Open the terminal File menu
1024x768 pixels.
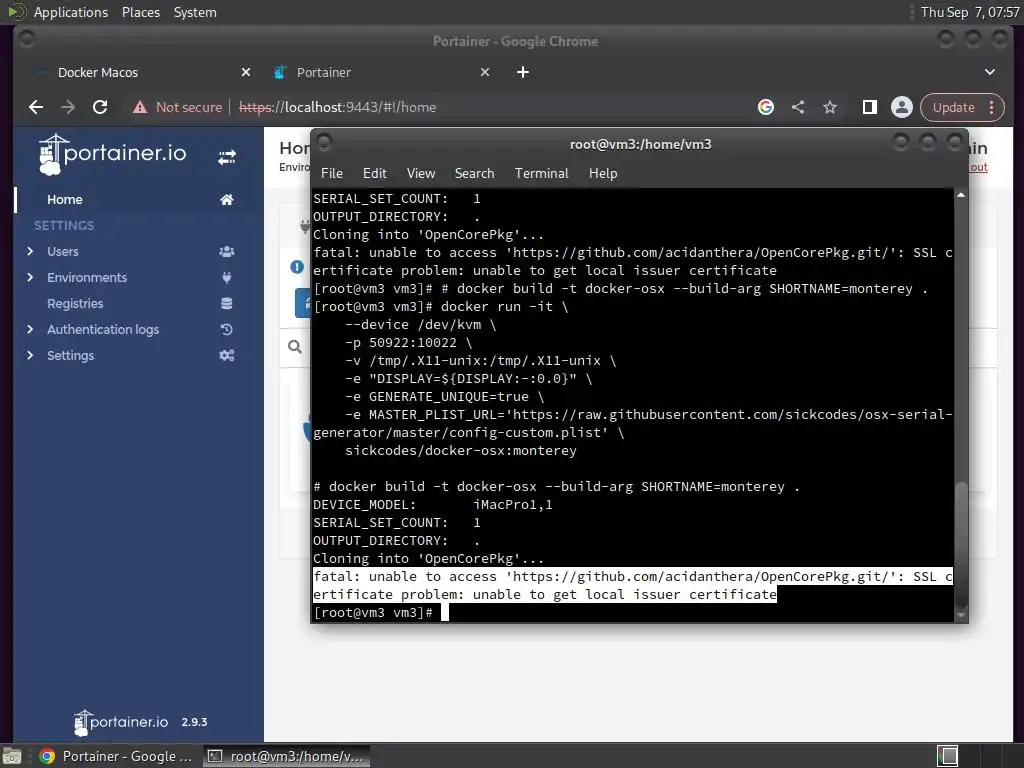(x=332, y=173)
